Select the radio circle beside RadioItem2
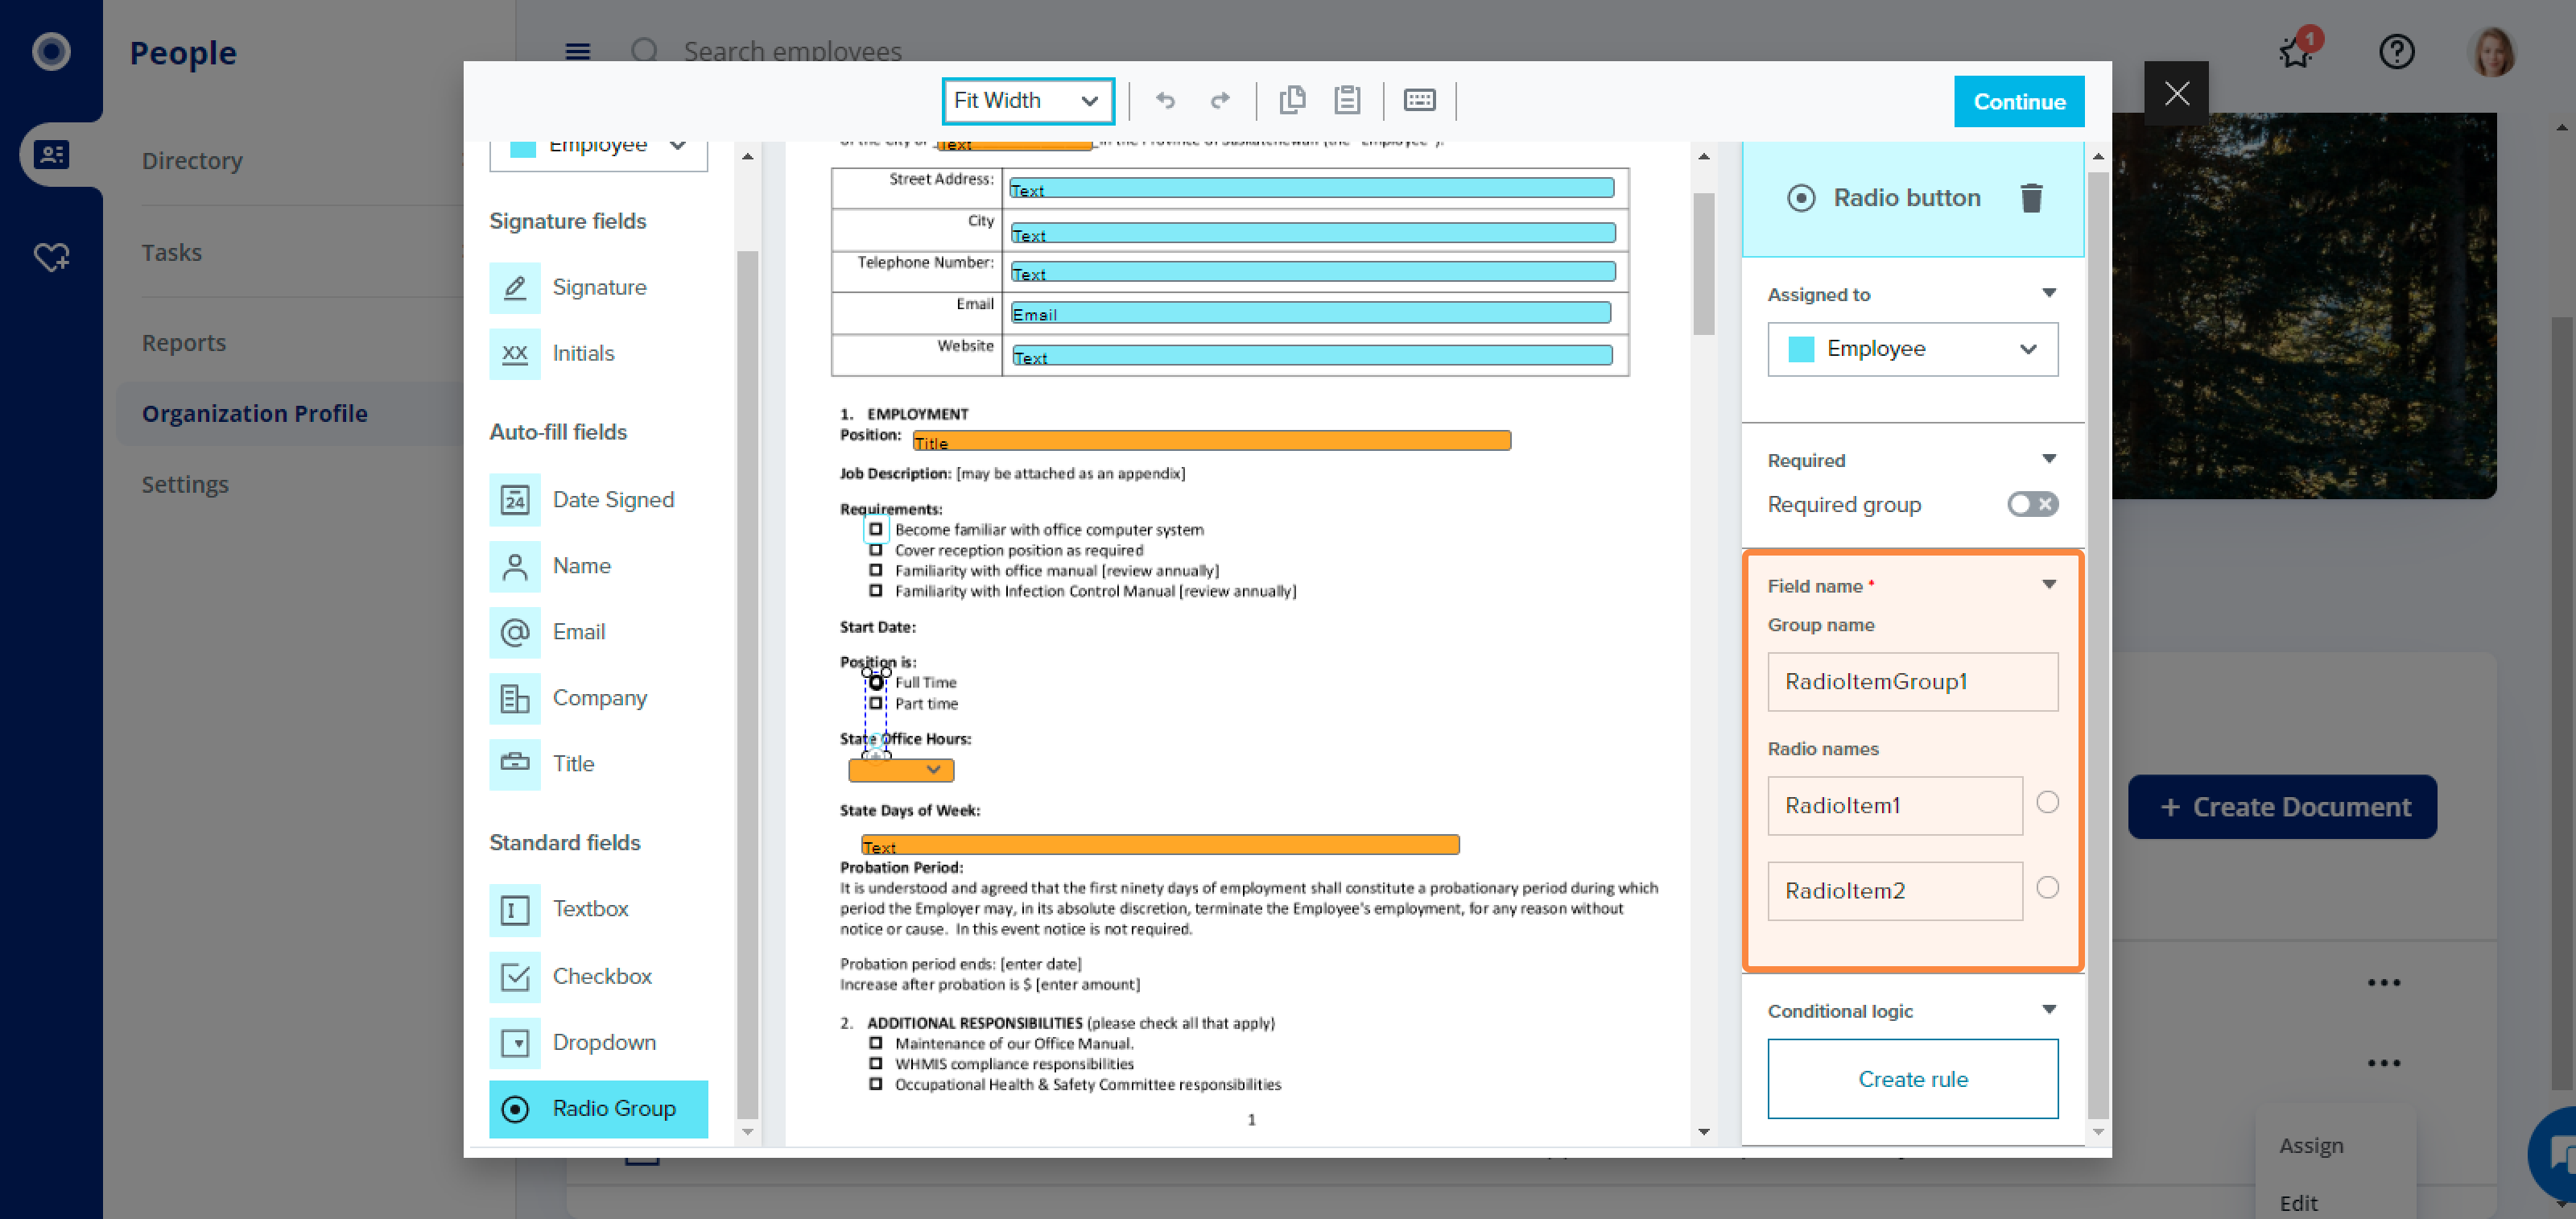The height and width of the screenshot is (1219, 2576). (x=2047, y=887)
